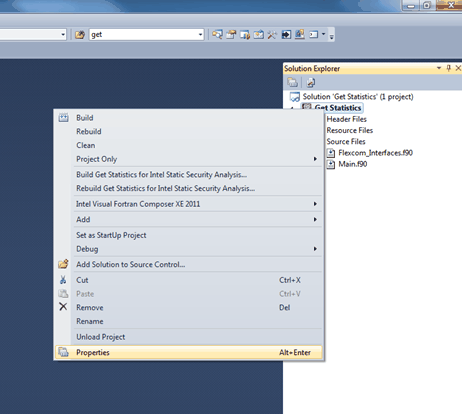Viewport: 462px width, 414px height.
Task: Select the Get Statistics project node
Action: [338, 108]
